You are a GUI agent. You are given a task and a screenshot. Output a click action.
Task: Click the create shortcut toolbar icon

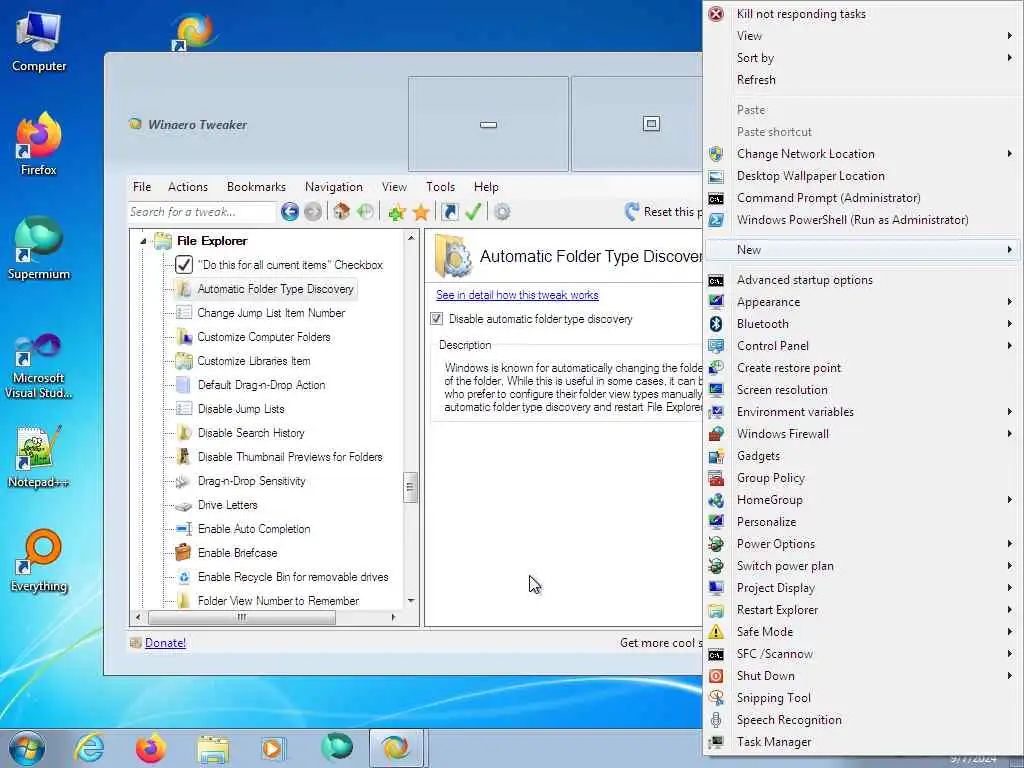coord(449,212)
